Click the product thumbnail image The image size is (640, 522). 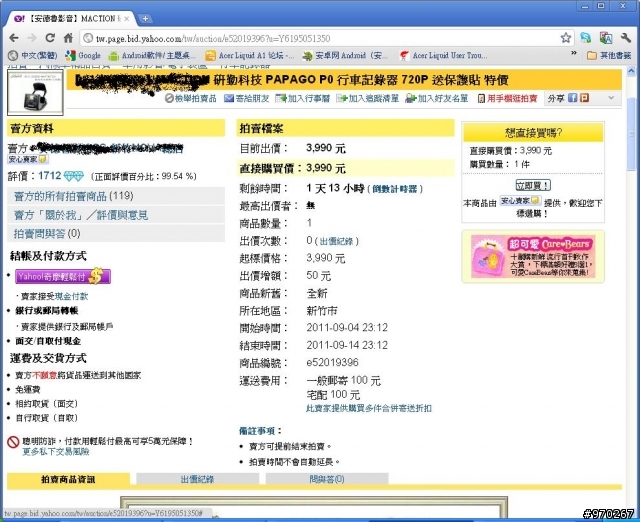(x=36, y=92)
